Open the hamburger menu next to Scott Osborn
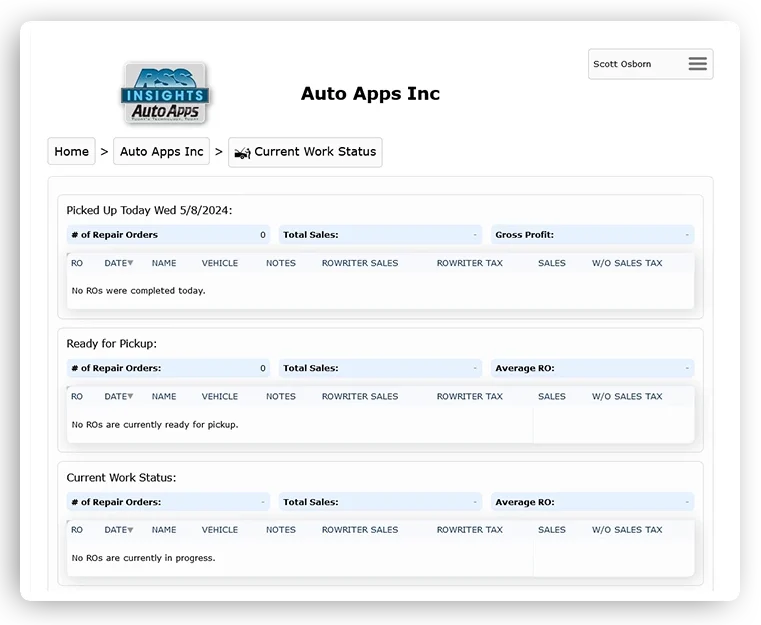The image size is (761, 625). coord(697,64)
